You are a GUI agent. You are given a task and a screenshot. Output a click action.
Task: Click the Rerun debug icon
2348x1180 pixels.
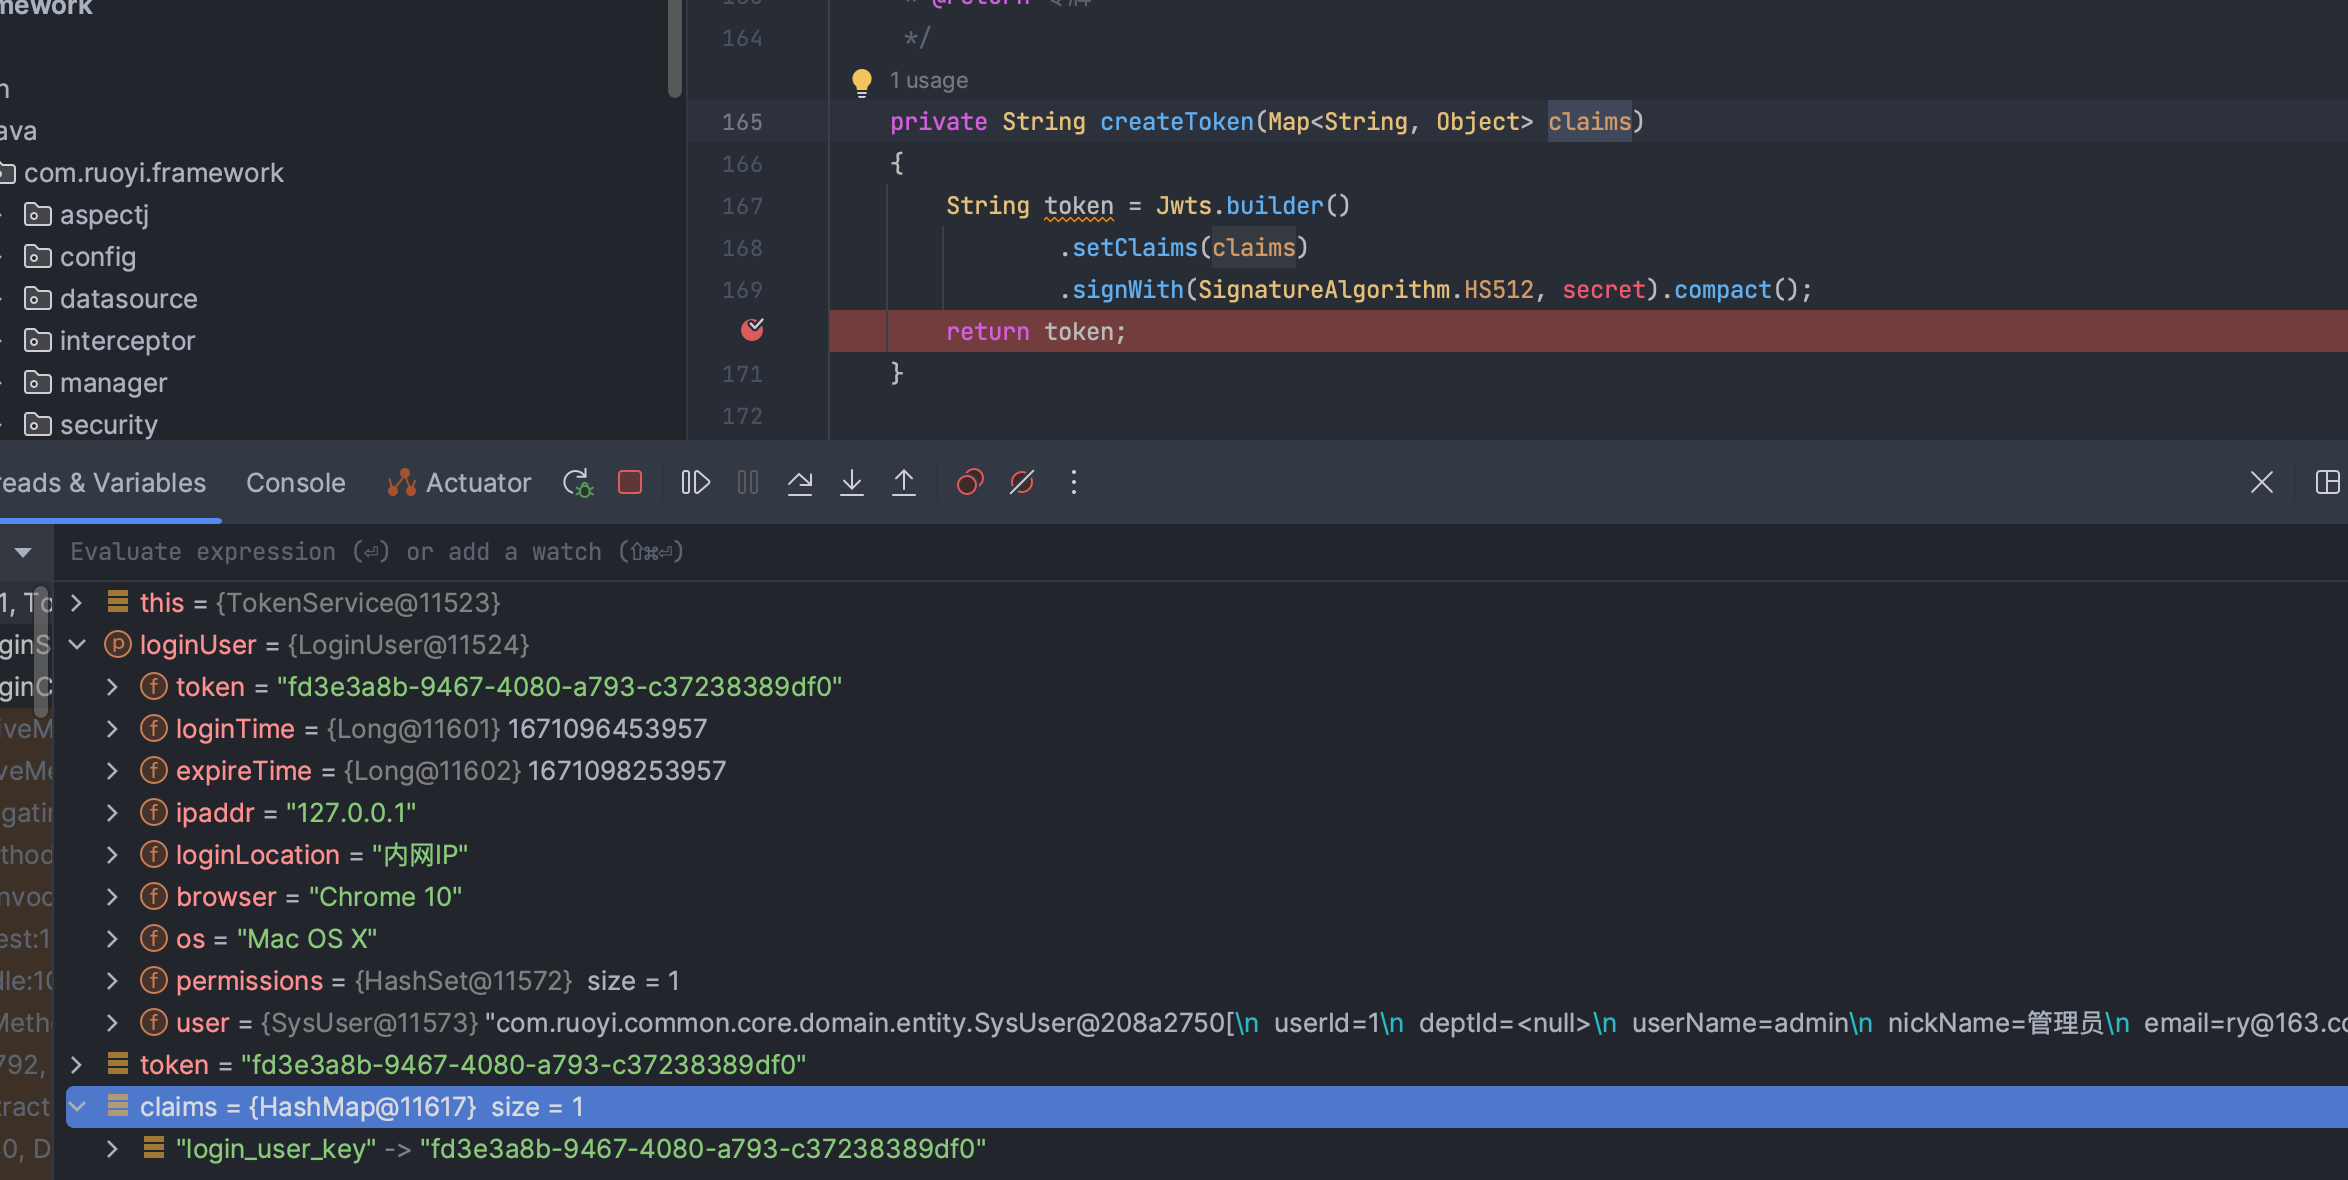click(x=578, y=483)
